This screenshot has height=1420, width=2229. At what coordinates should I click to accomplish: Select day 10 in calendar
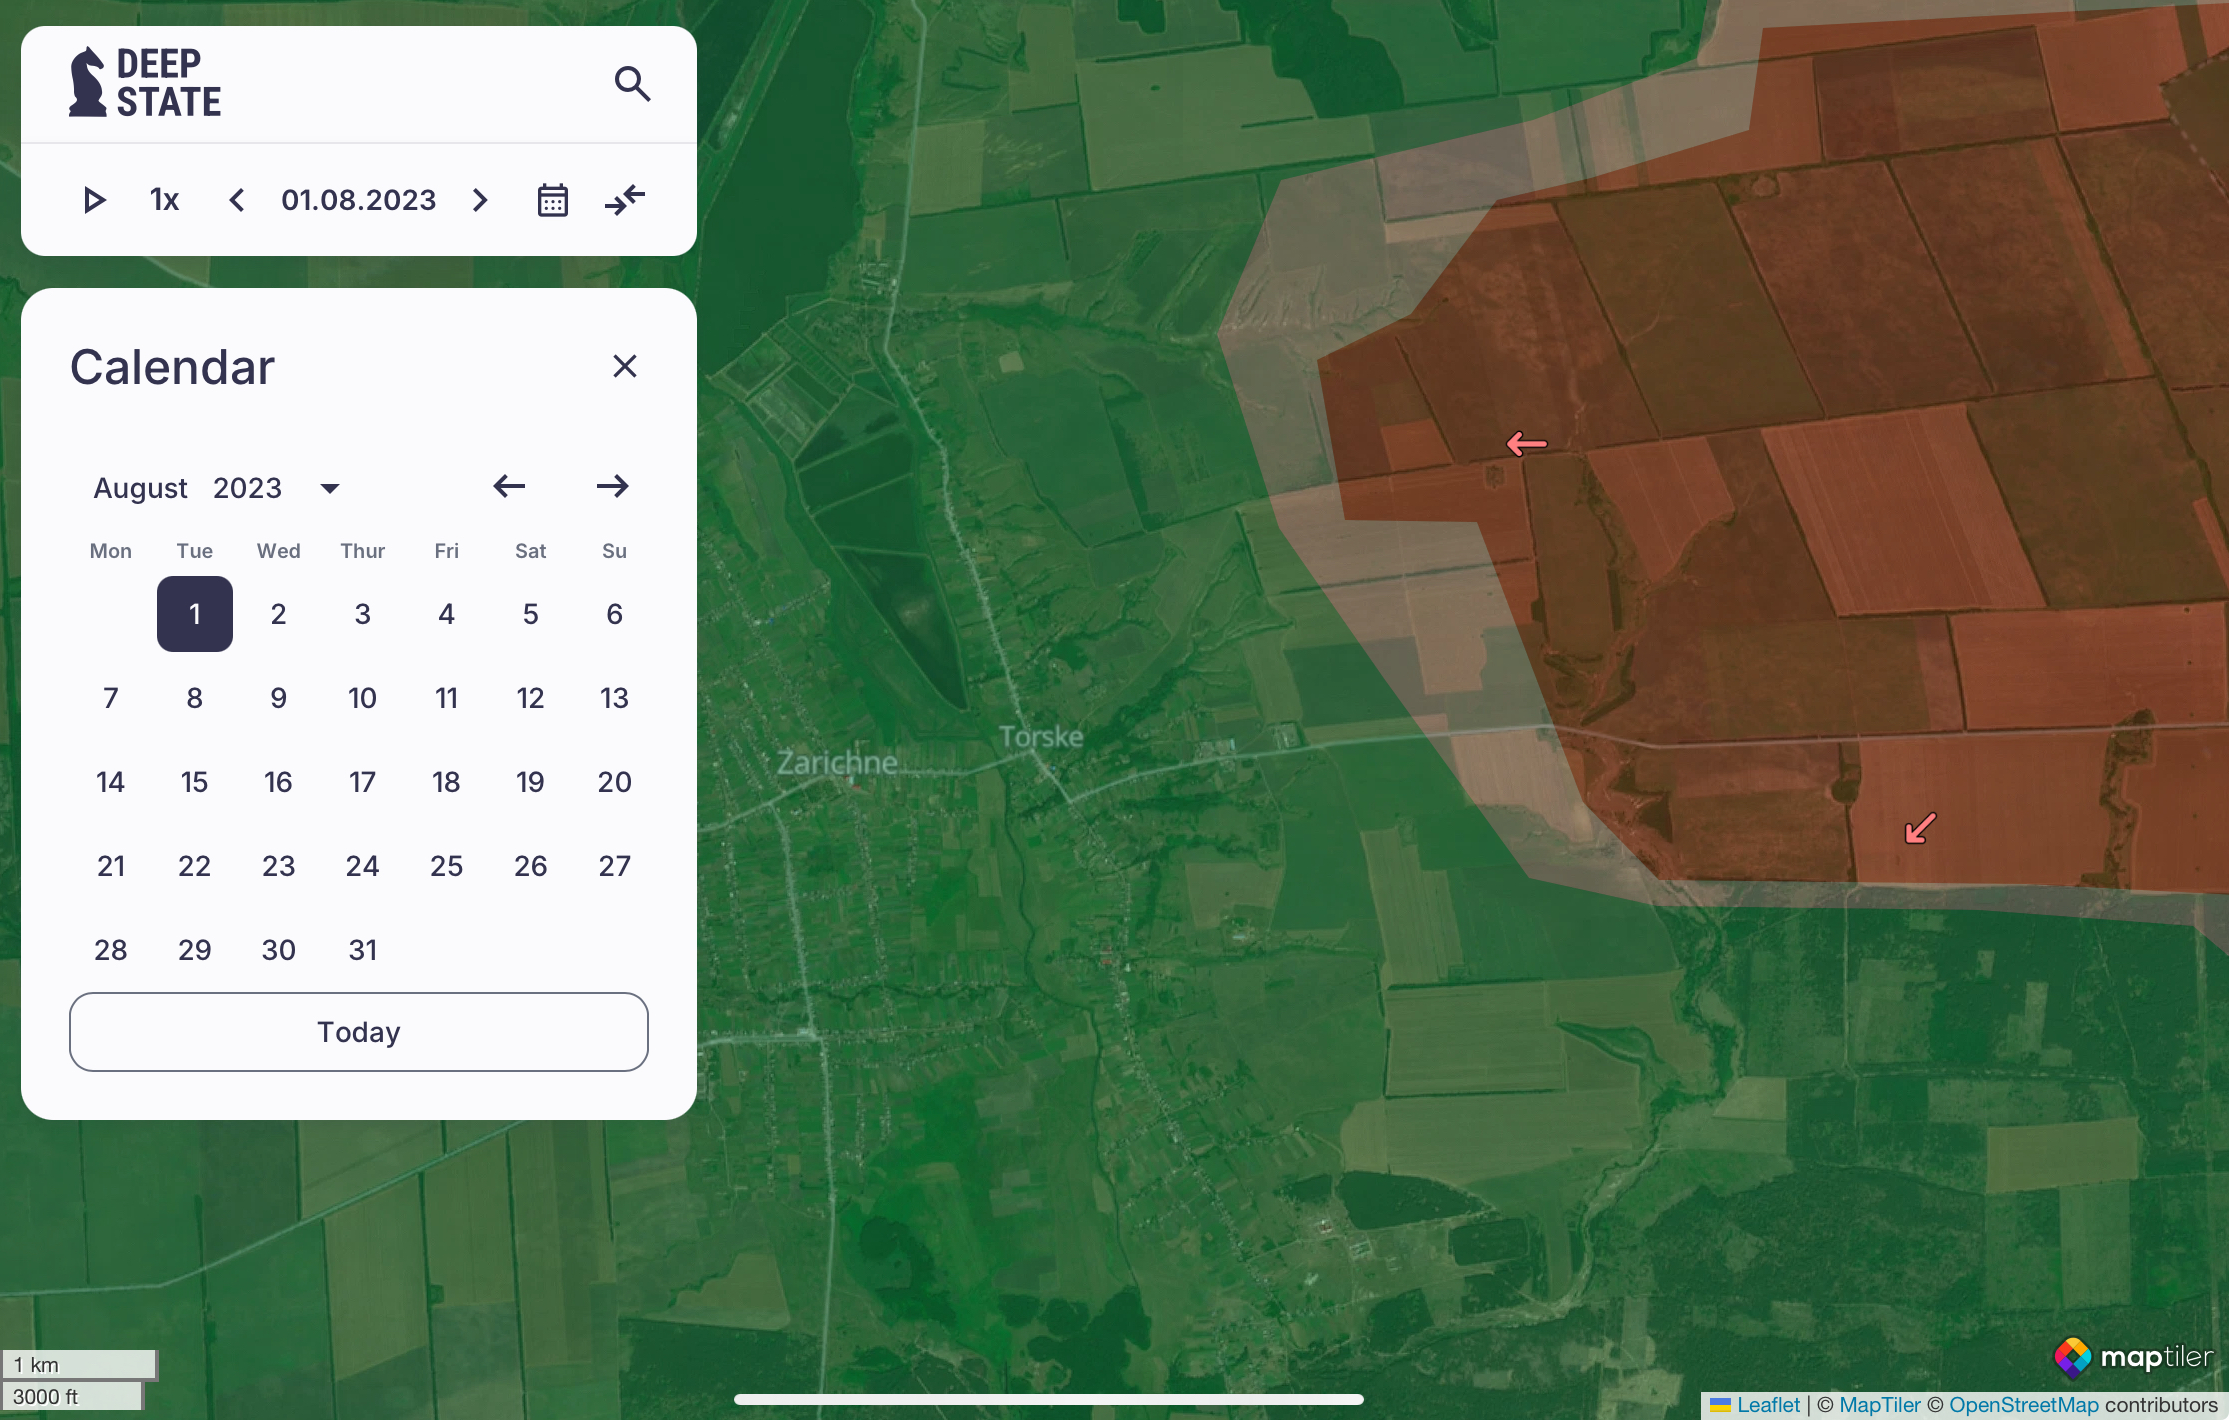(363, 698)
